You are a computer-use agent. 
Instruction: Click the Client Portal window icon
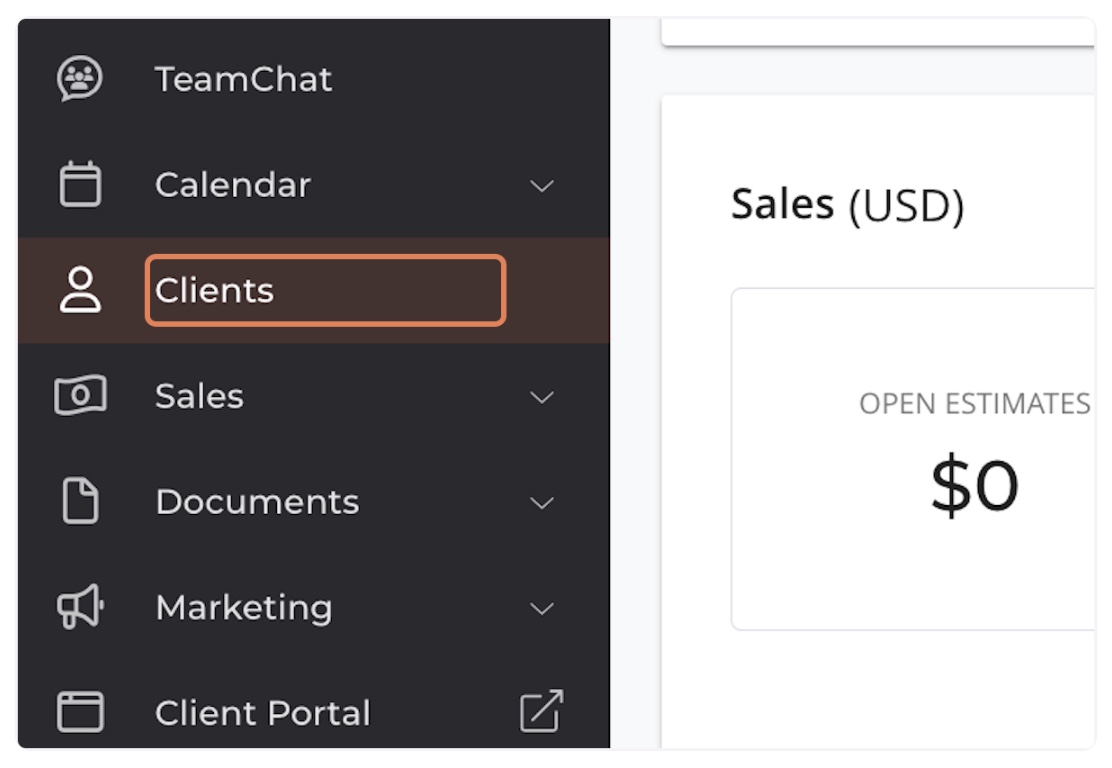tap(80, 711)
